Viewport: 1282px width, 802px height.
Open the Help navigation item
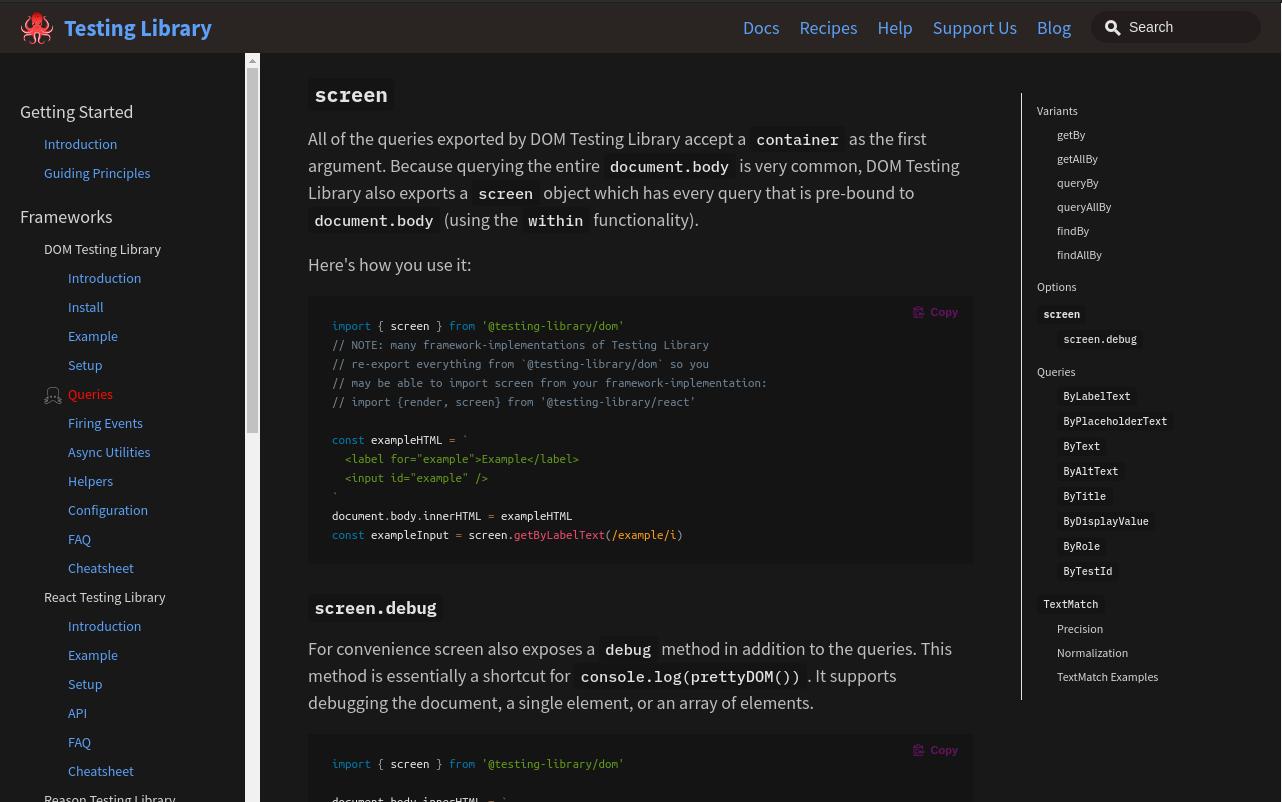[x=895, y=28]
